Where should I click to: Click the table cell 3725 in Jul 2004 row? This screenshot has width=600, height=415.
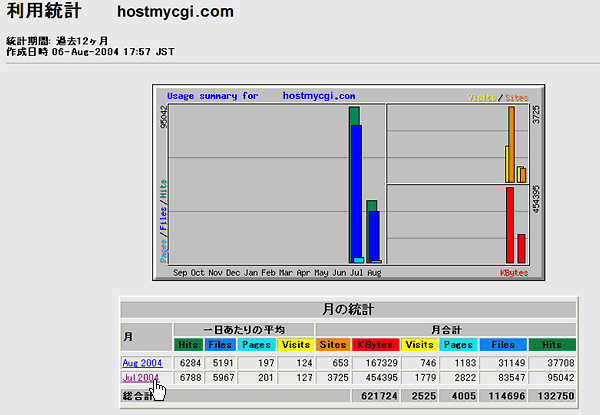[333, 378]
